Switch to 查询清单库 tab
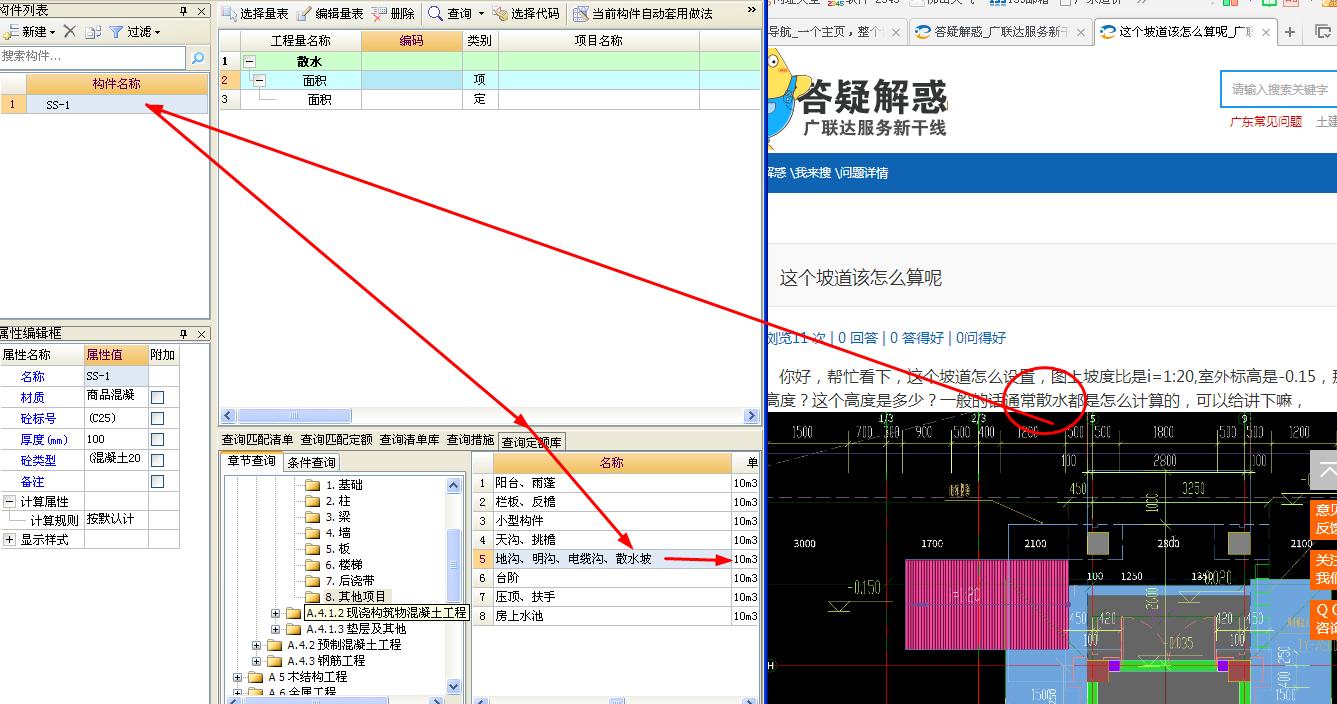This screenshot has height=704, width=1337. (409, 440)
